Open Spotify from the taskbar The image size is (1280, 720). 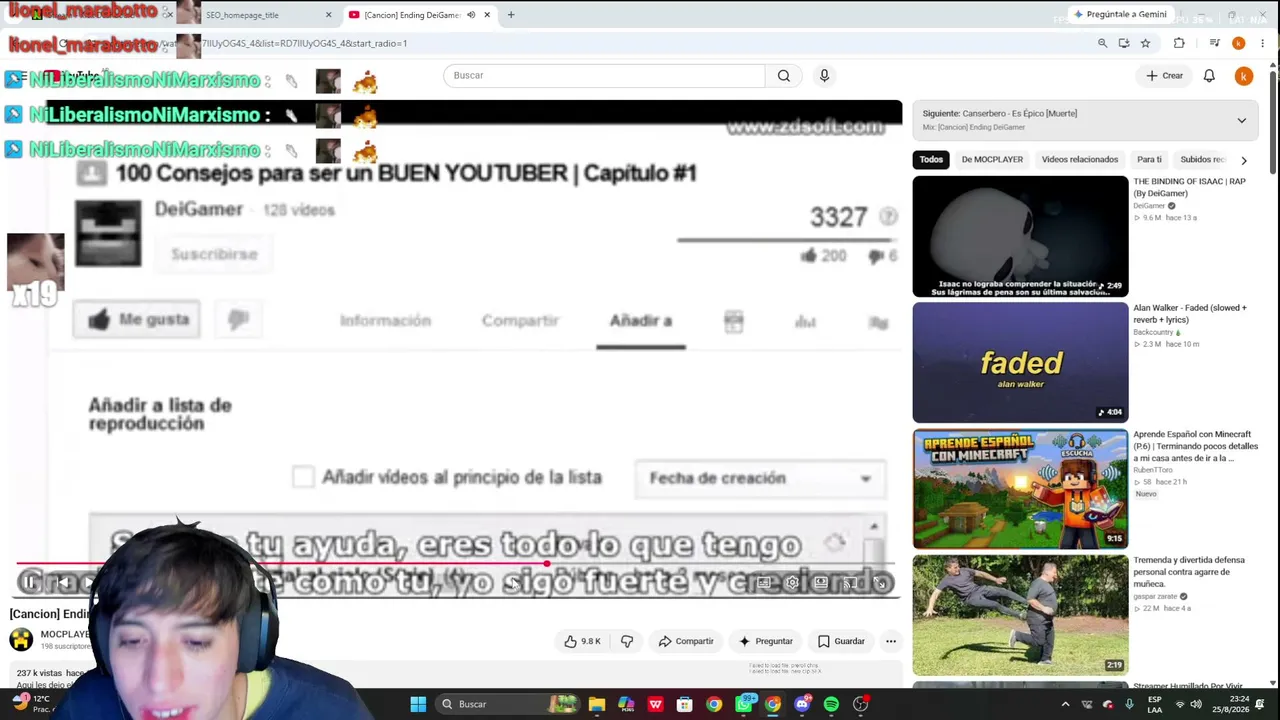831,704
